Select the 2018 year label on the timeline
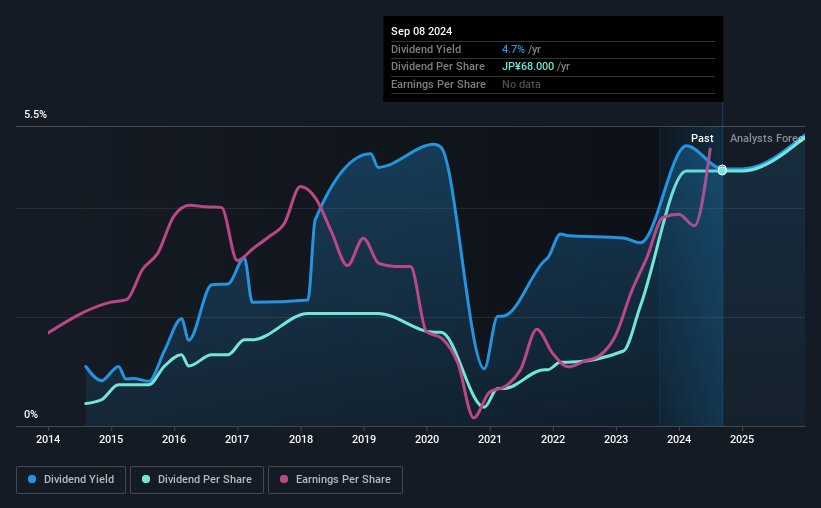 (301, 439)
